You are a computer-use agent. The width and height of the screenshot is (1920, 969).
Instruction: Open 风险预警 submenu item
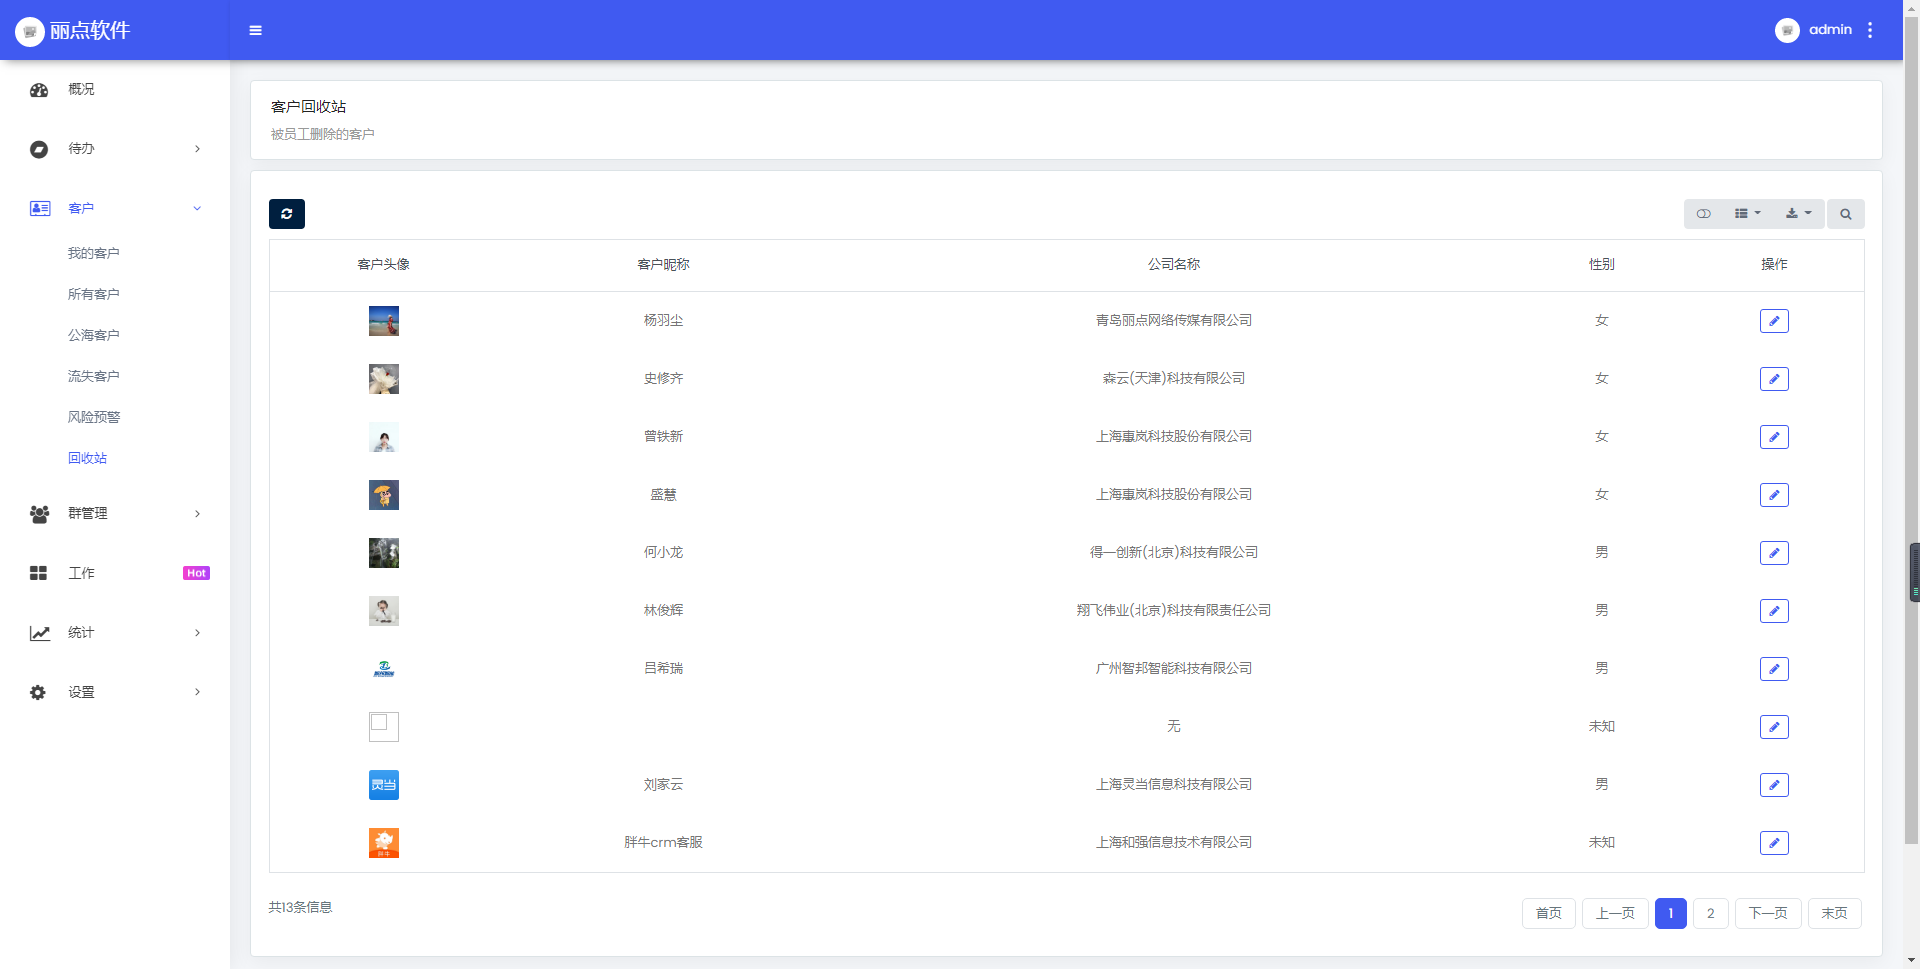[94, 417]
